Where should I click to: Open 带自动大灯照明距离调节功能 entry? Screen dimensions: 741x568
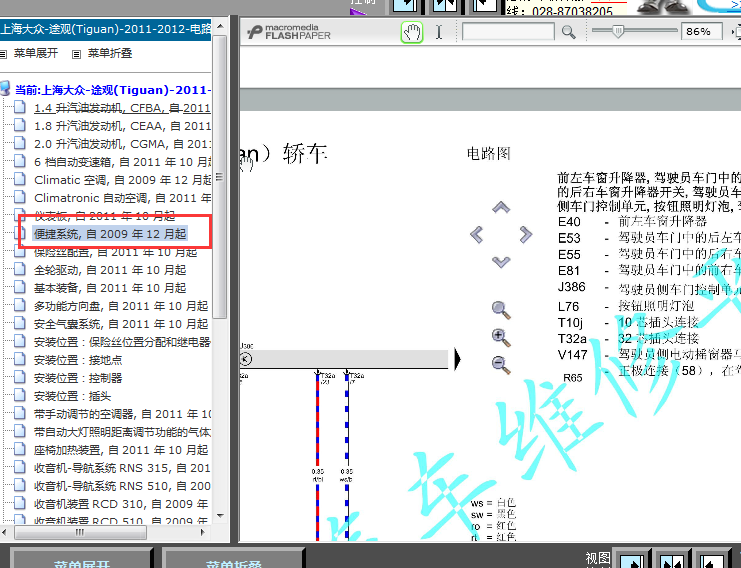(122, 432)
